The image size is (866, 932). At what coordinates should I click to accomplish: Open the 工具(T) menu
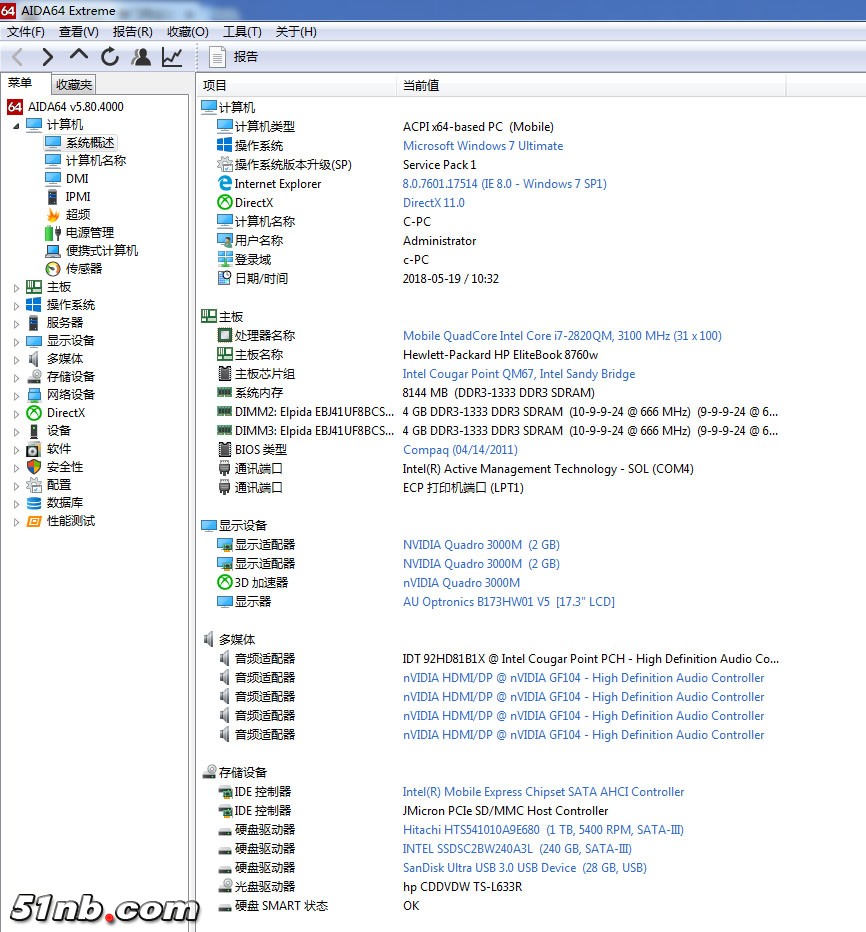pos(241,31)
